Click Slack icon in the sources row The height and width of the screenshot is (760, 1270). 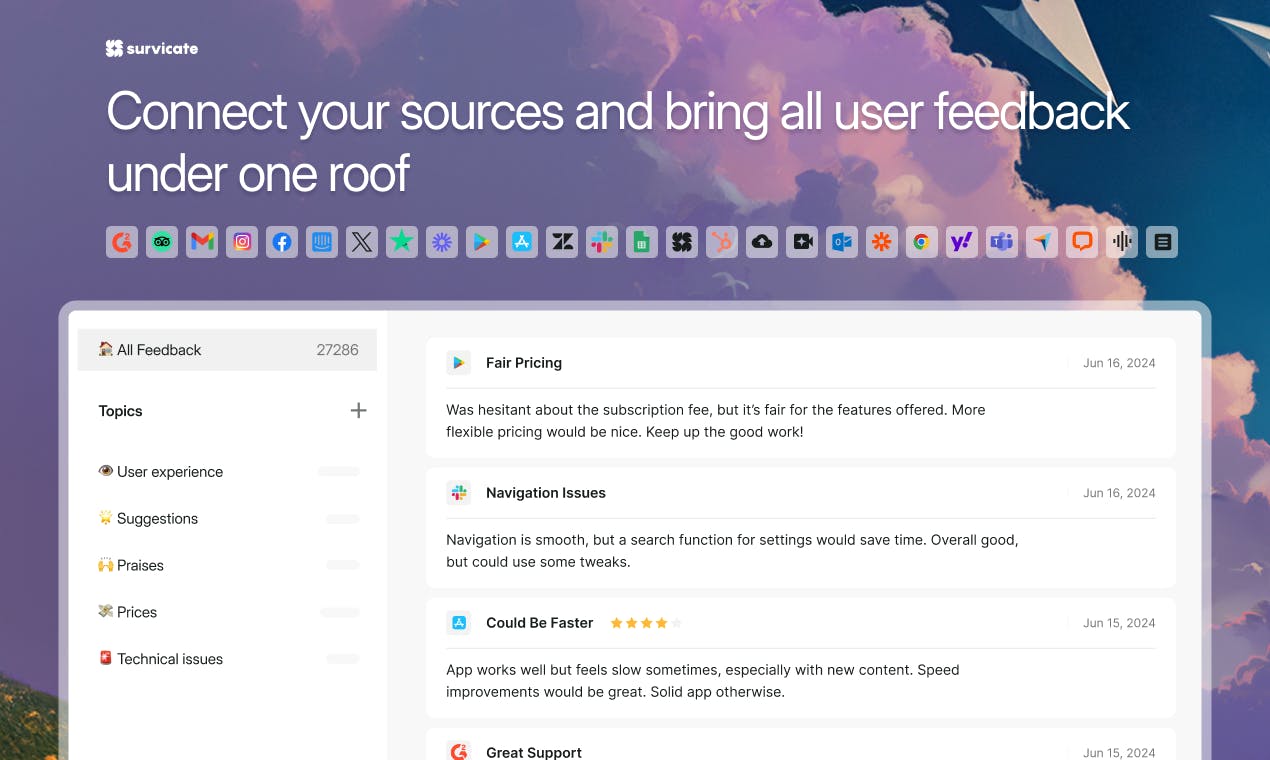602,242
